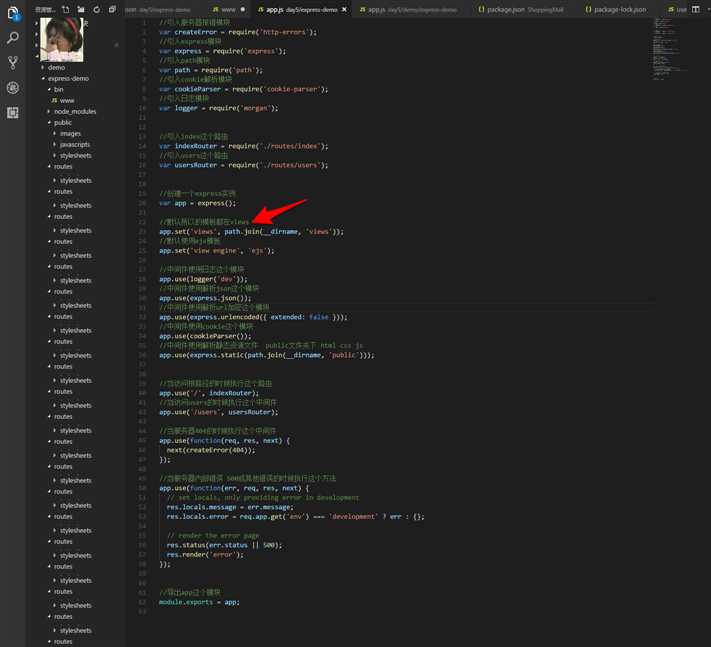
Task: Click the avatar image in the sidebar
Action: (62, 39)
